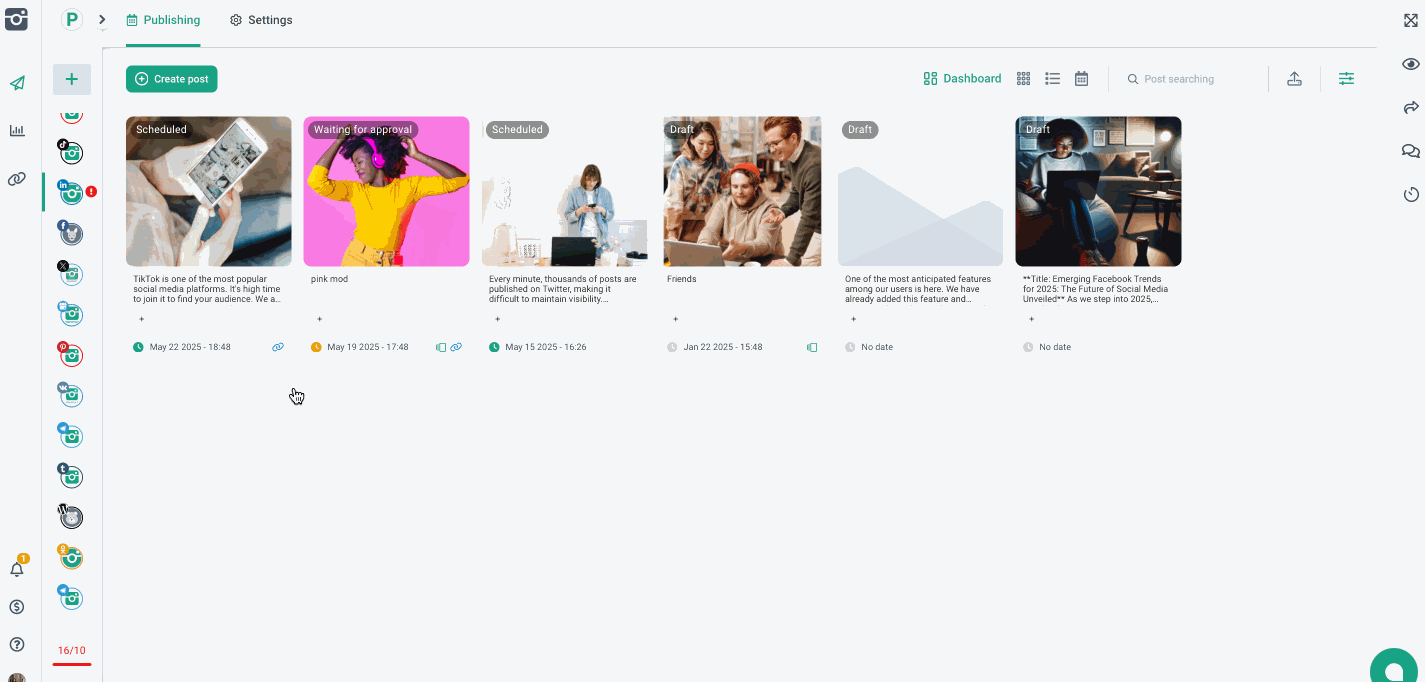Screen dimensions: 1425x682
Task: Click the paper plane publishing icon
Action: 17,83
